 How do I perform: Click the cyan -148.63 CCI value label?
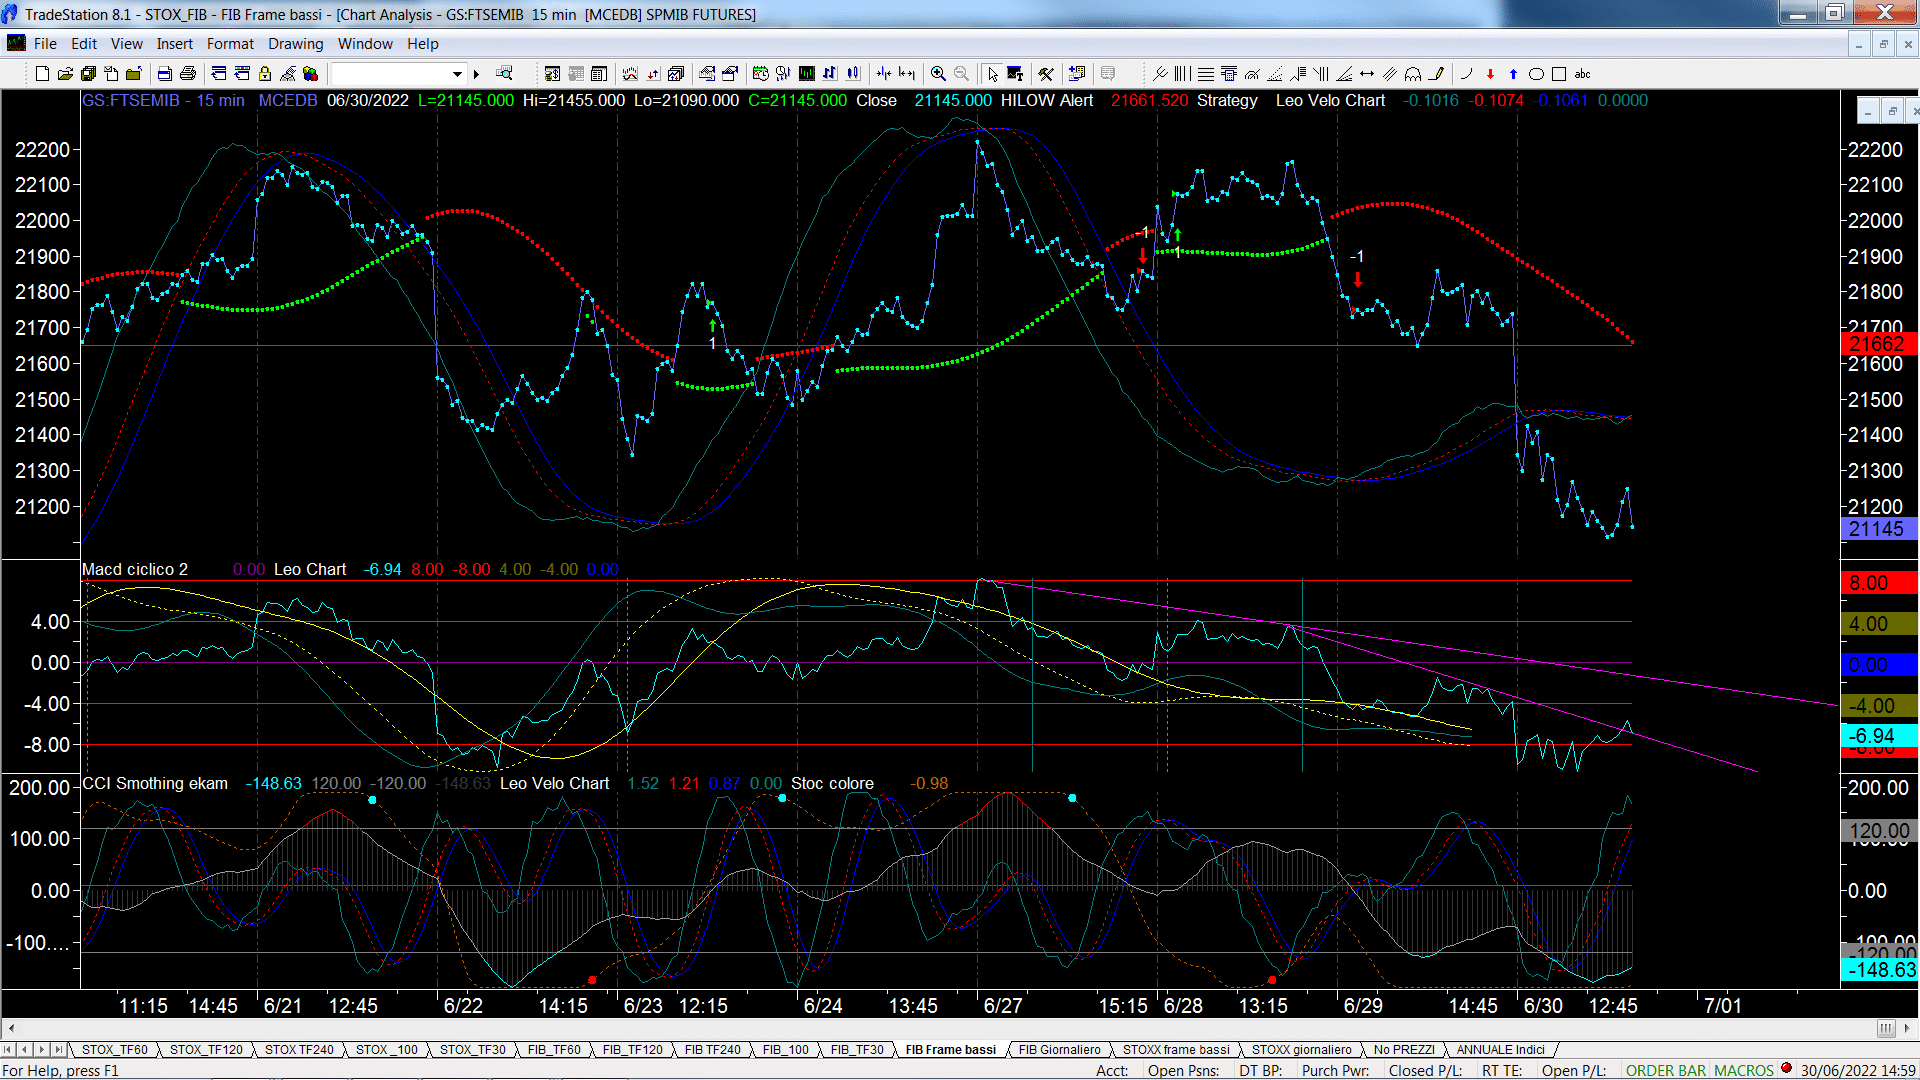coord(1878,969)
